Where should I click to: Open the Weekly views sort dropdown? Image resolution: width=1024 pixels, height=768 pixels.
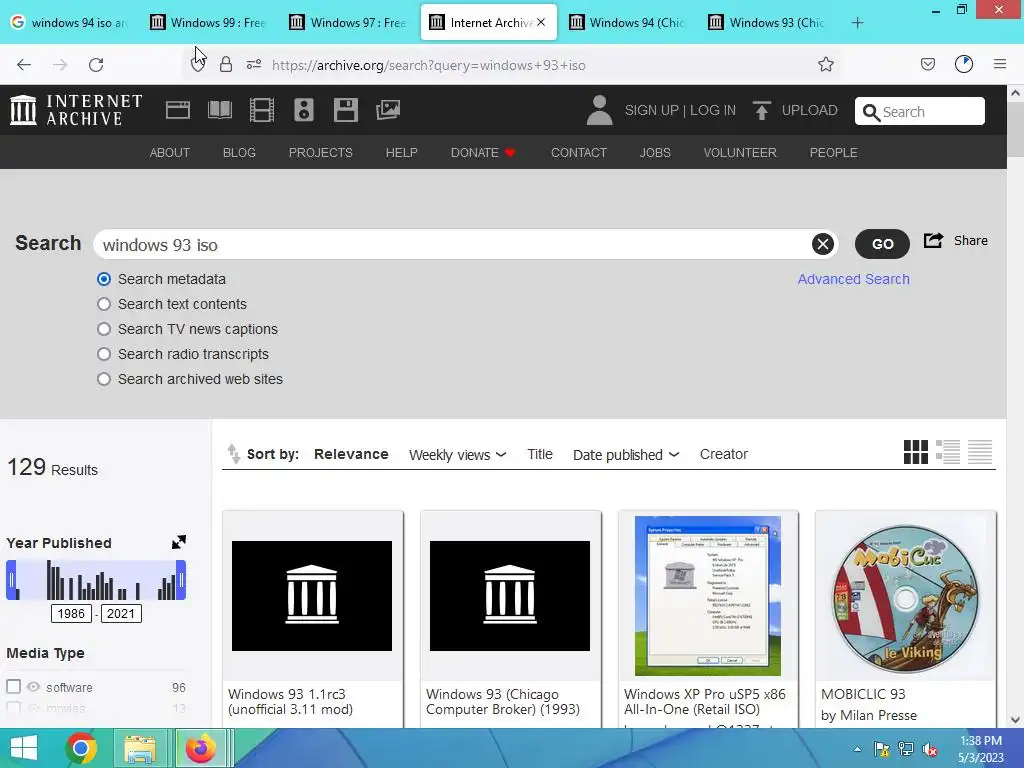click(x=457, y=455)
